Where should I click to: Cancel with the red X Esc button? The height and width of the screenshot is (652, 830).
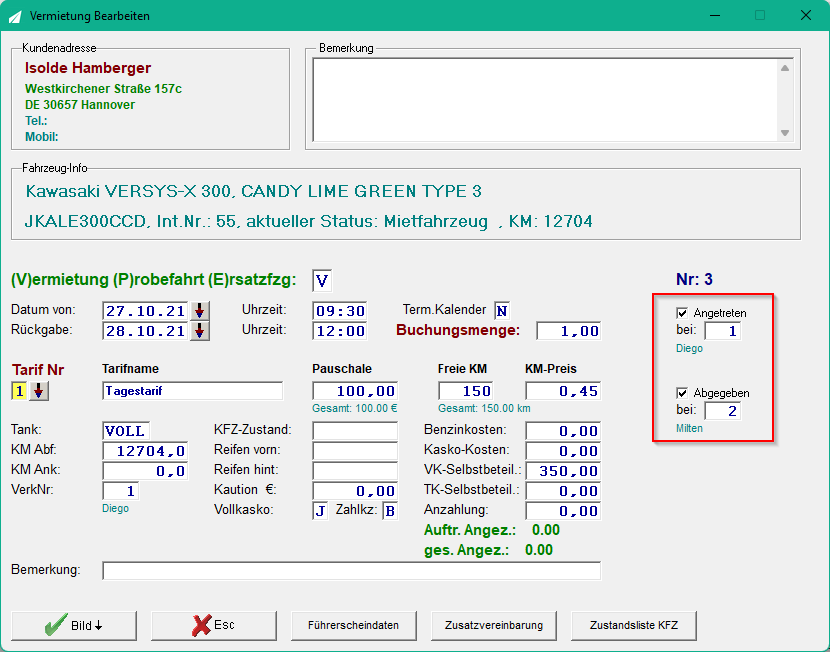pos(214,626)
